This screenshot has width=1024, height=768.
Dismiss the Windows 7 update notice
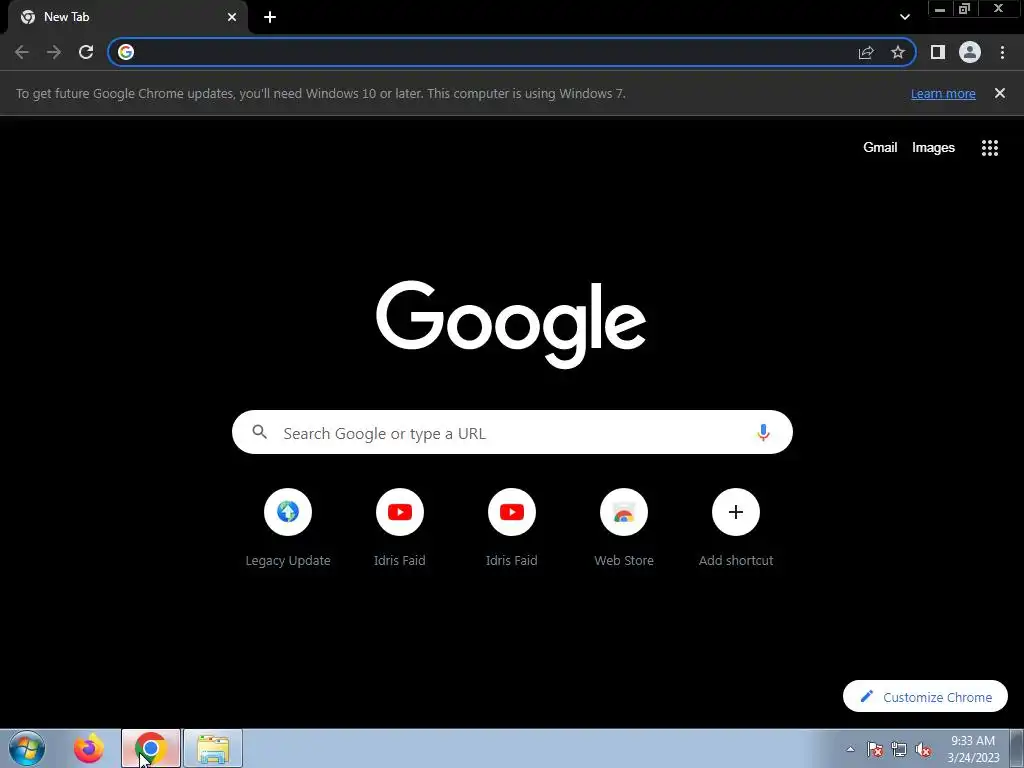point(1000,93)
